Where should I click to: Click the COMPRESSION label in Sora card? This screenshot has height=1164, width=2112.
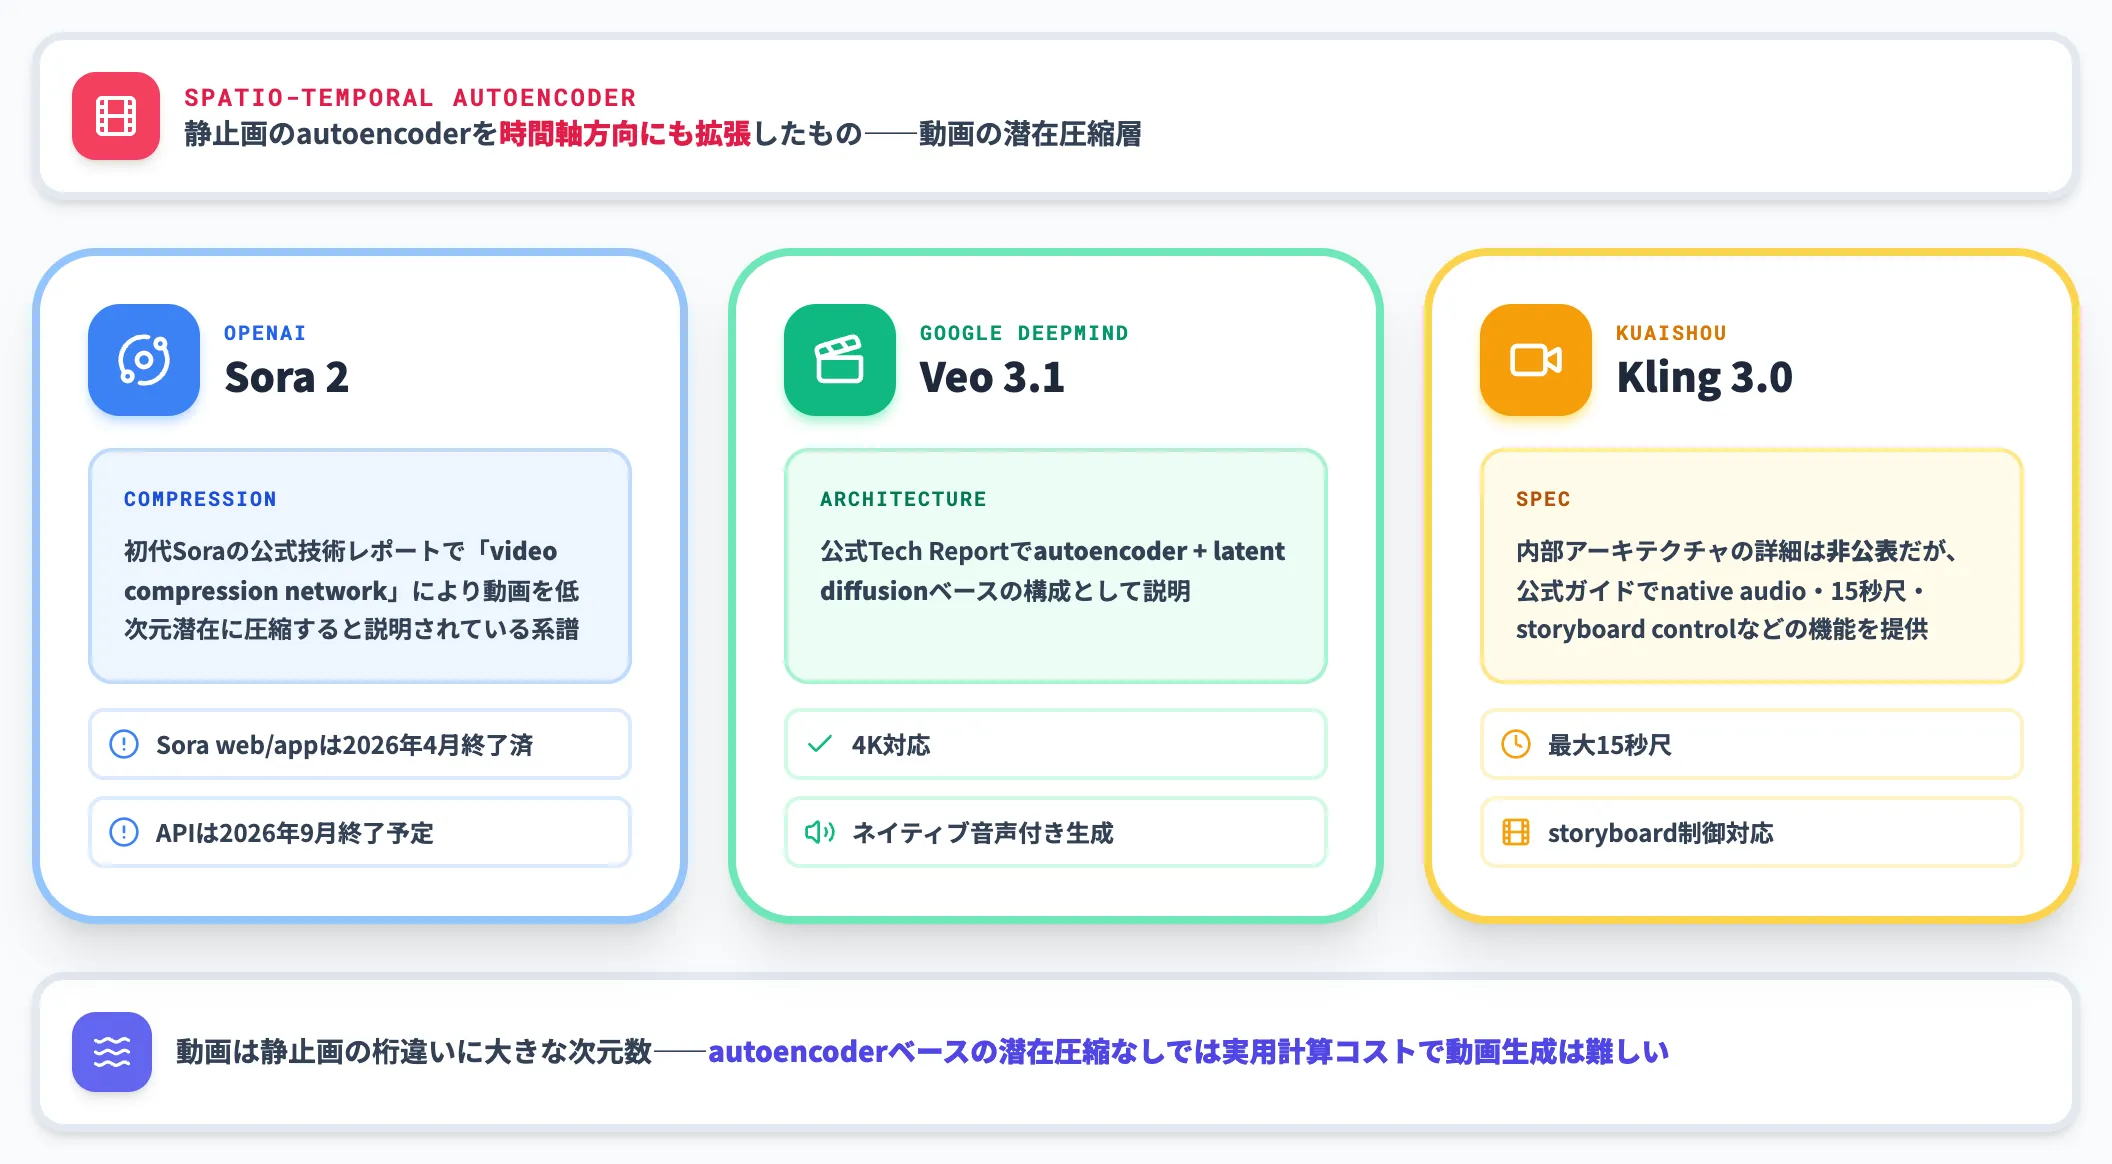coord(200,499)
